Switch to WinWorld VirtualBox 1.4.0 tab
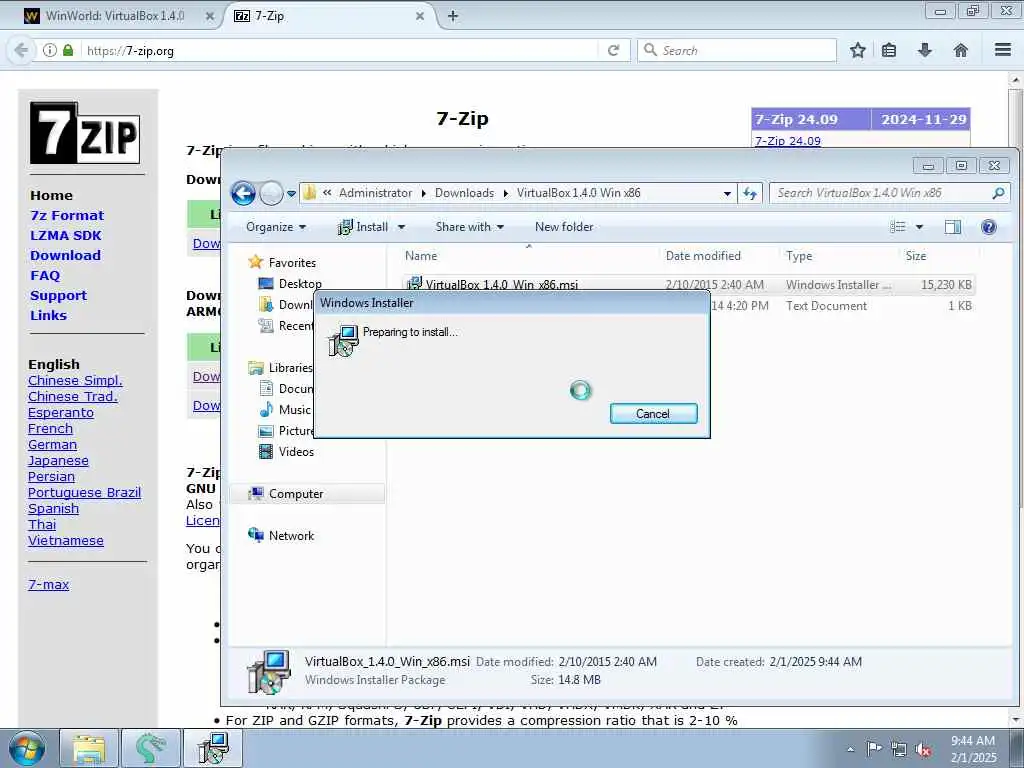 pyautogui.click(x=115, y=16)
